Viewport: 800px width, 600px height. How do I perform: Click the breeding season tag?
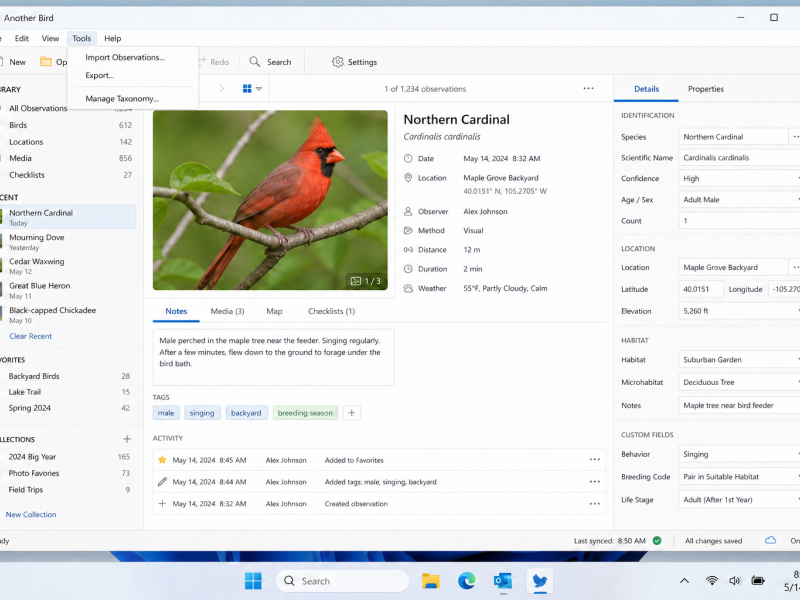coord(305,413)
